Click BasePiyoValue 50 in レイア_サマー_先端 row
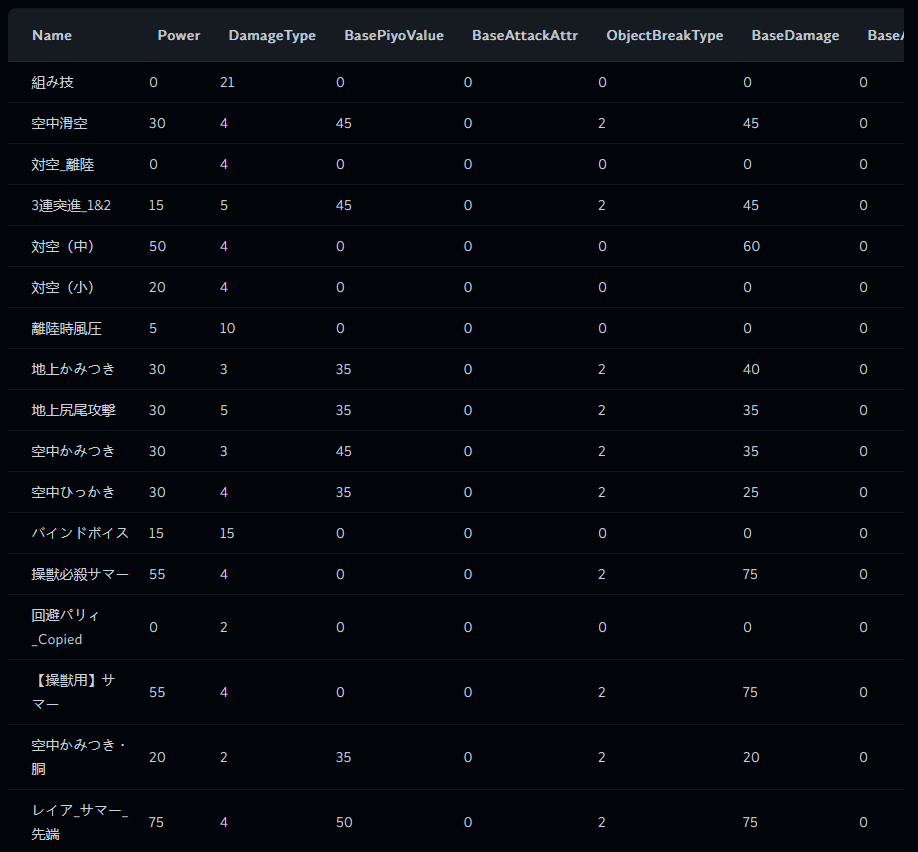Image resolution: width=918 pixels, height=852 pixels. tap(344, 822)
